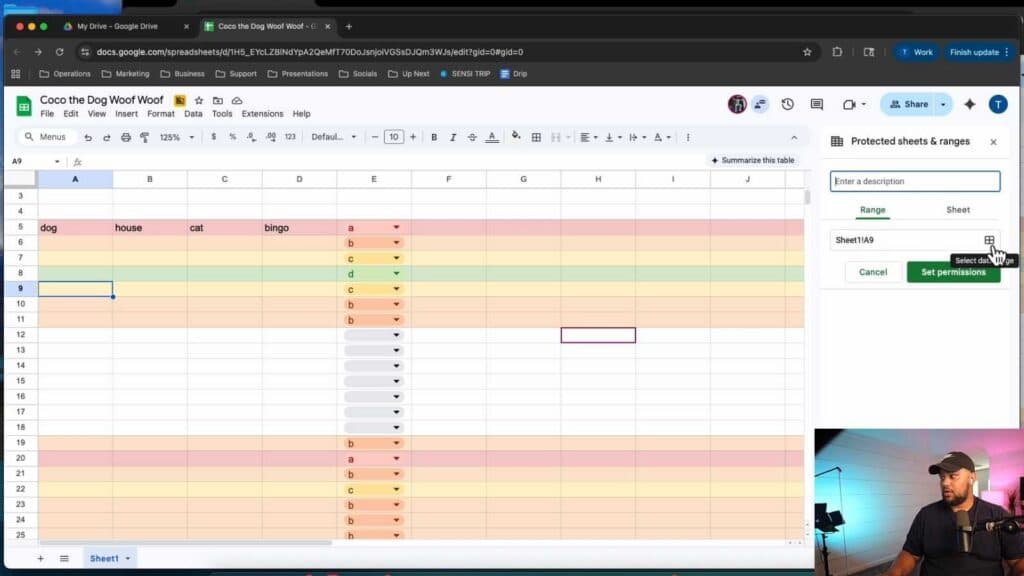Open the comments icon
Viewport: 1024px width, 576px height.
pyautogui.click(x=816, y=104)
